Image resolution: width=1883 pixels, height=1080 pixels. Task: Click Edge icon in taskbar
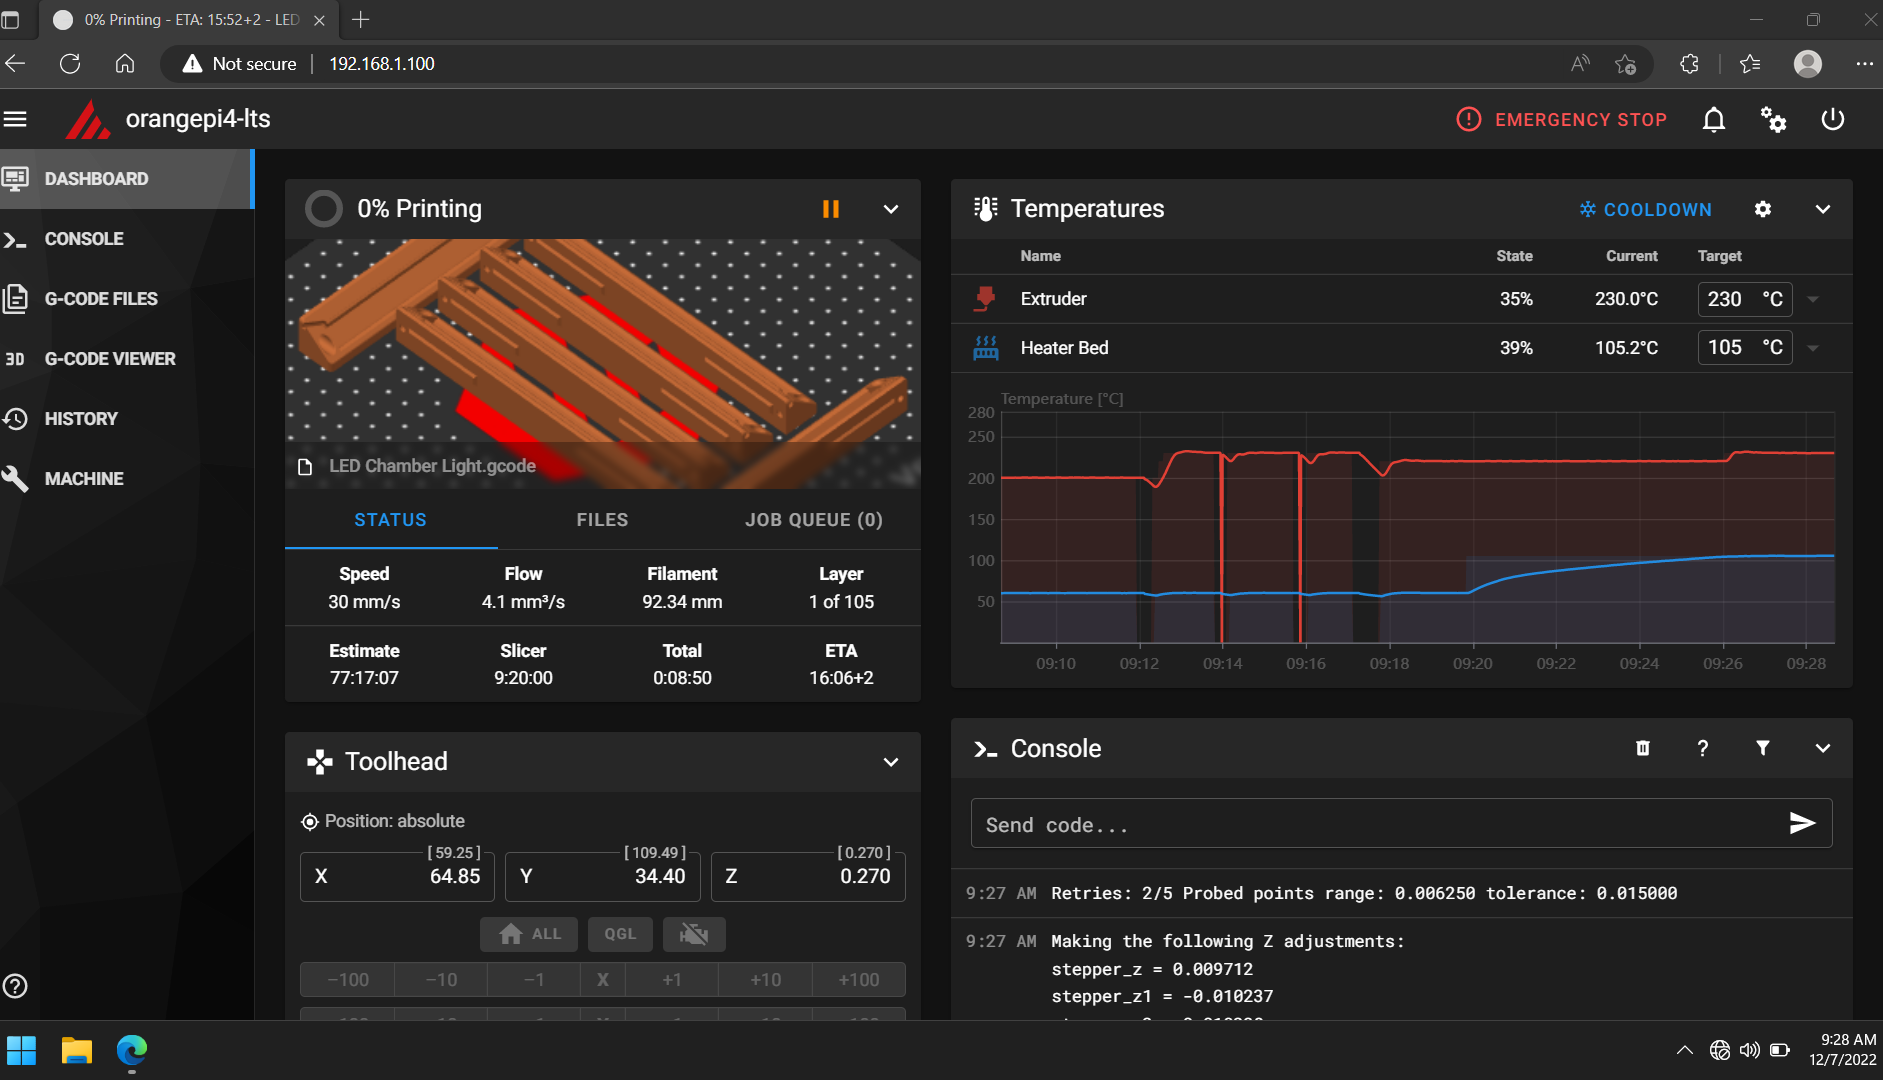click(x=132, y=1050)
